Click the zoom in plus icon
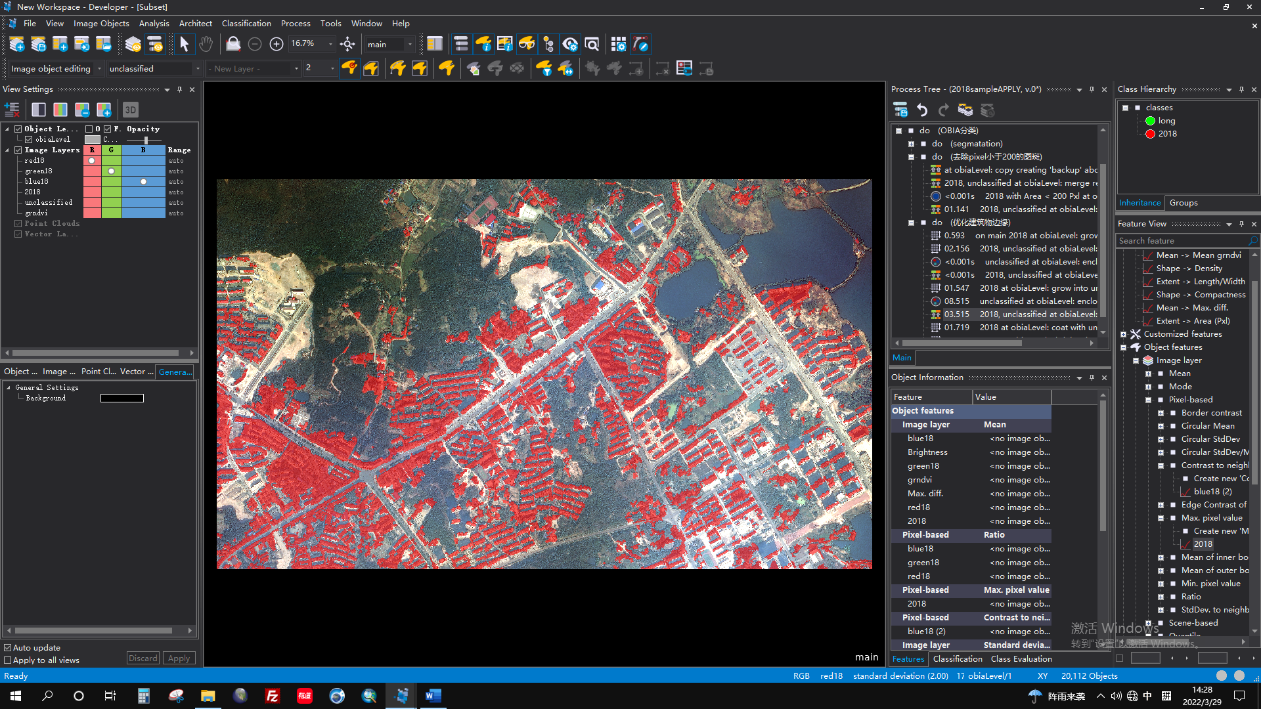1261x709 pixels. (277, 44)
